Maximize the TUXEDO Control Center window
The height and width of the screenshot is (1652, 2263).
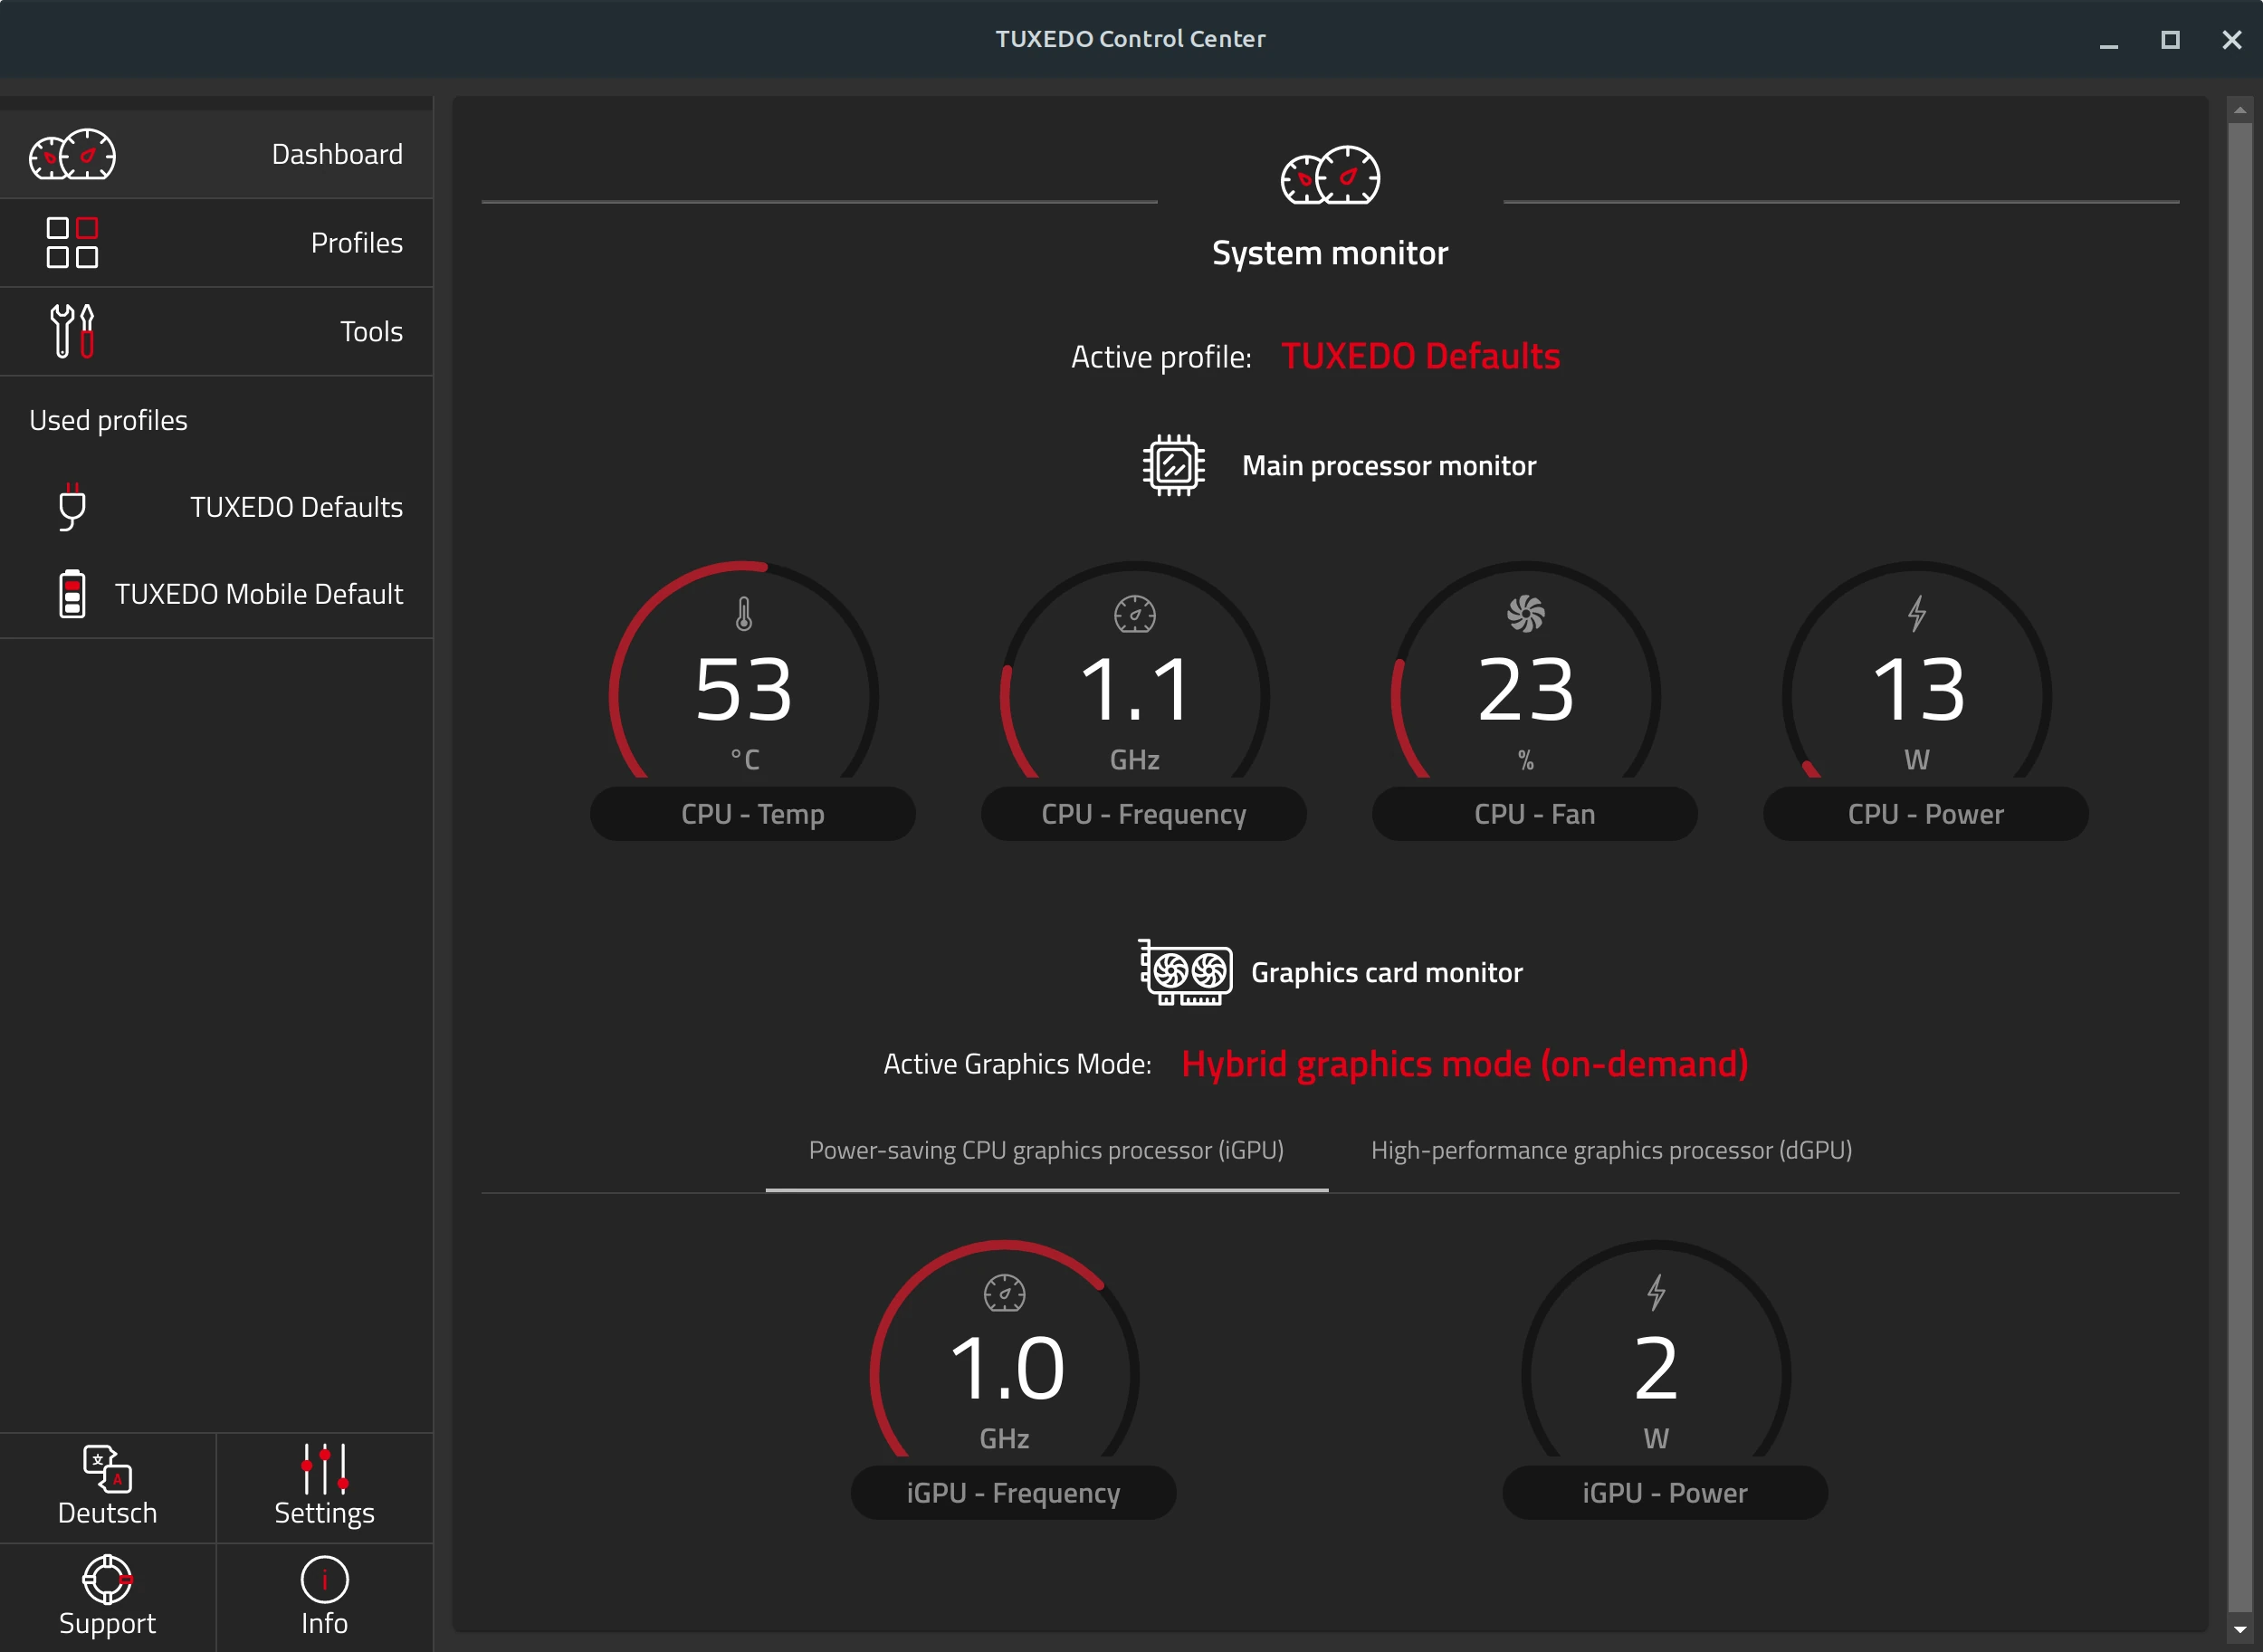pos(2170,40)
